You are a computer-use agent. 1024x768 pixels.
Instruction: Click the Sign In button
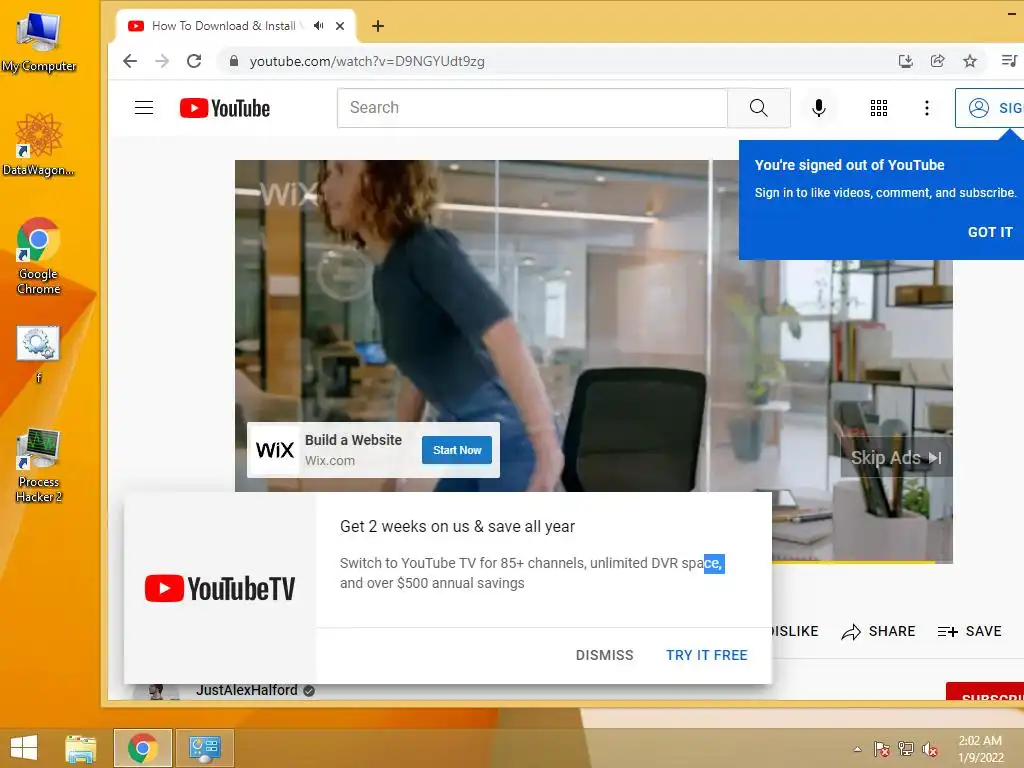coord(989,108)
